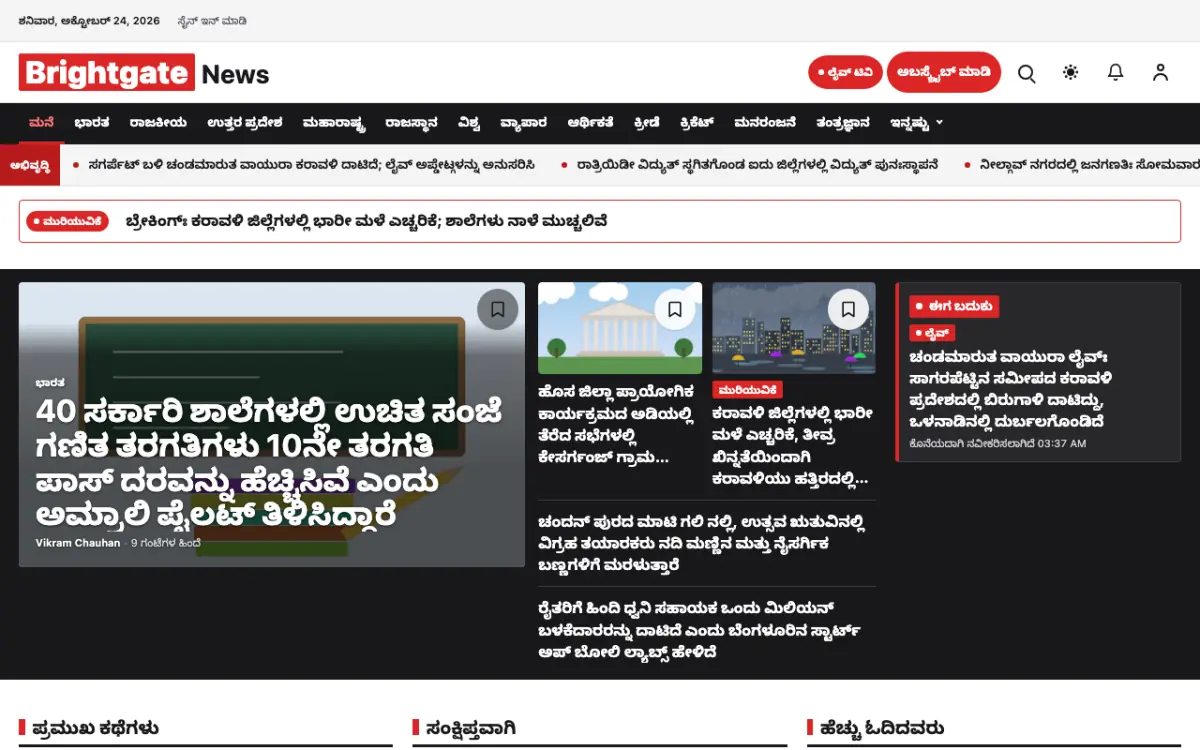The image size is (1200, 750).
Task: Open ticker item ಸಗರ್‌ಪೇಟ್ ಬಳಿ ಚಂಡಮಾರುತ
Action: click(312, 164)
